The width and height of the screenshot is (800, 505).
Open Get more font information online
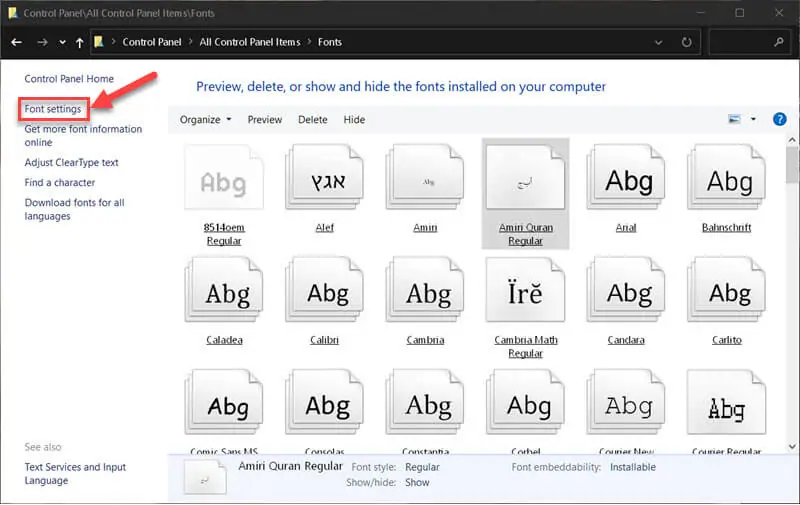[x=83, y=136]
